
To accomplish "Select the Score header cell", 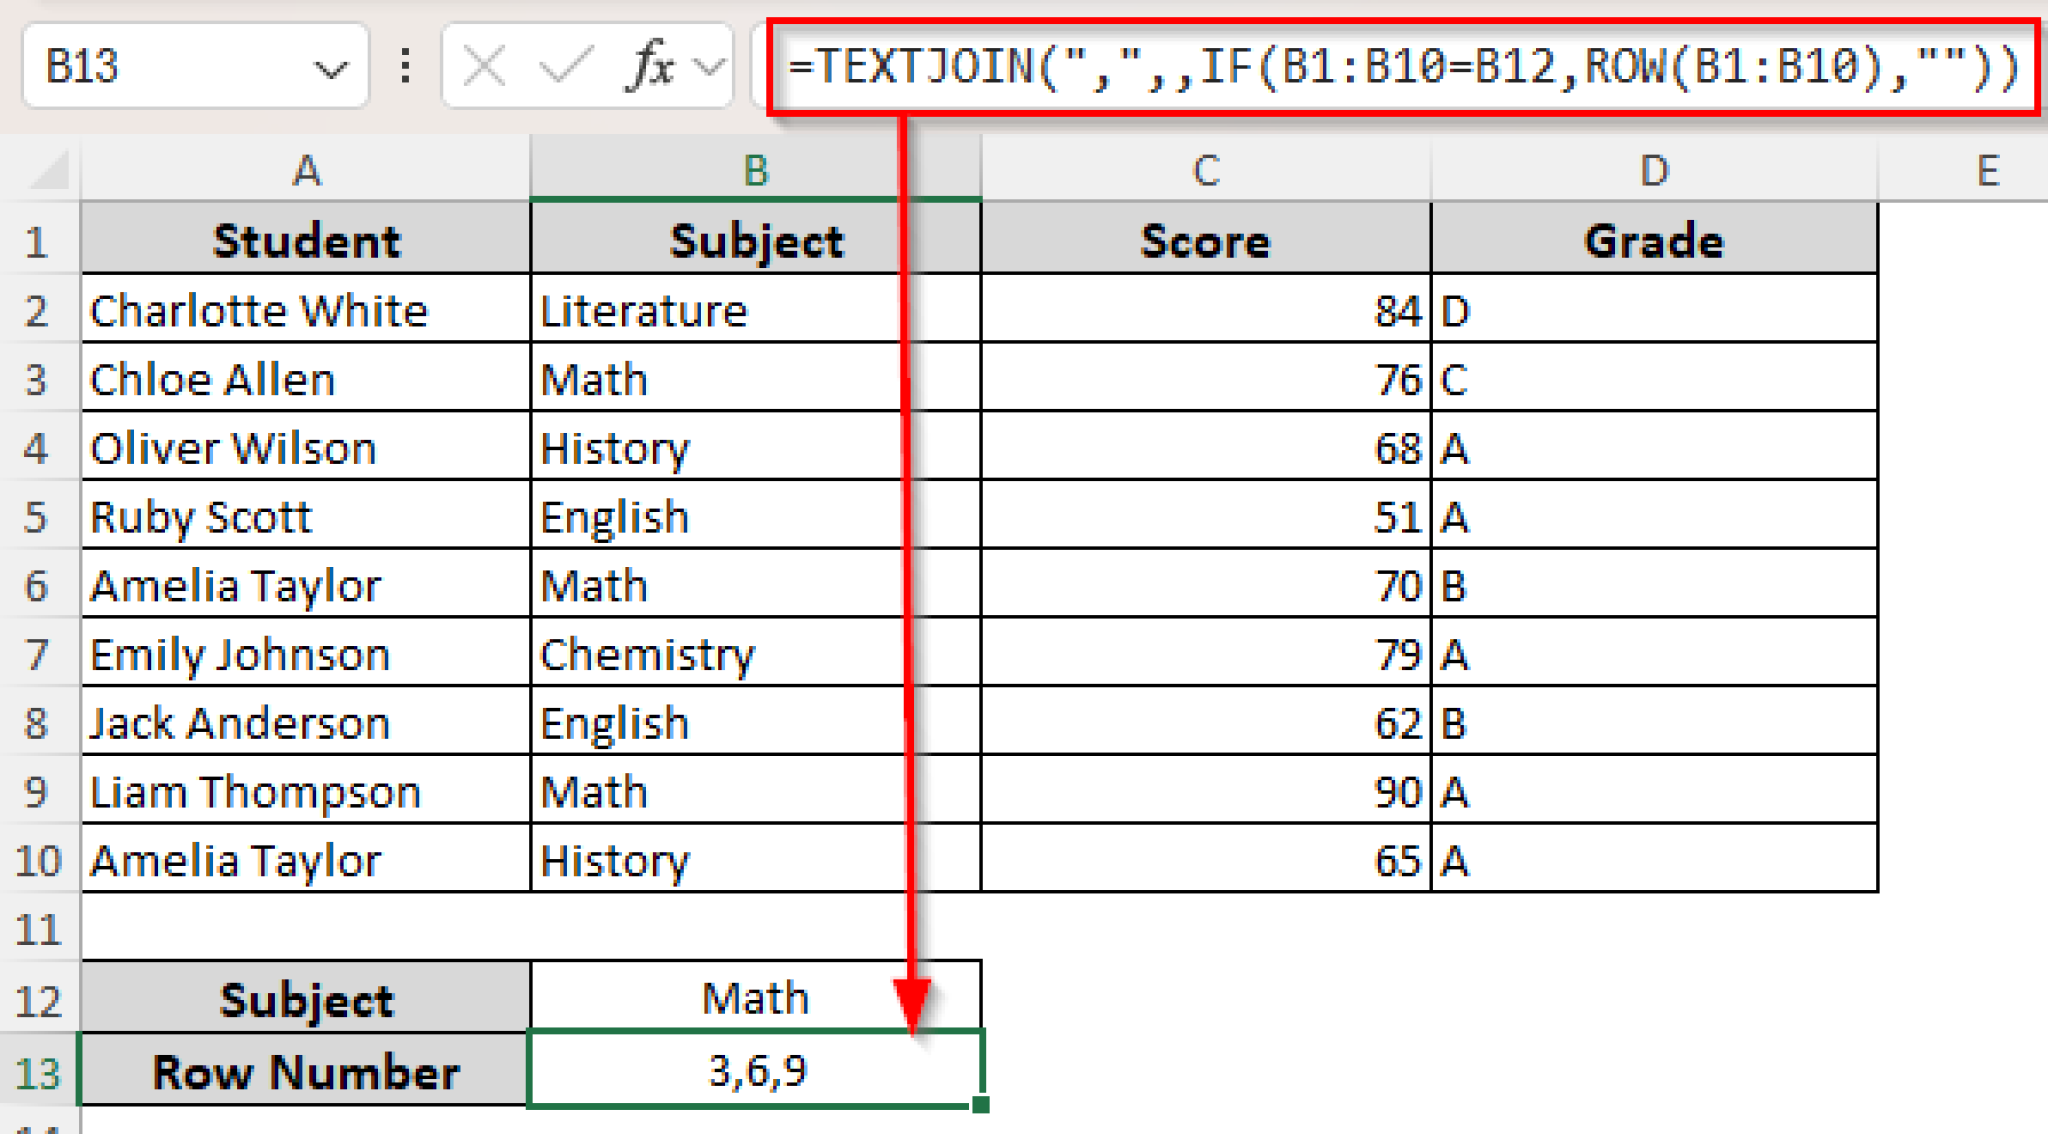I will click(x=1205, y=241).
